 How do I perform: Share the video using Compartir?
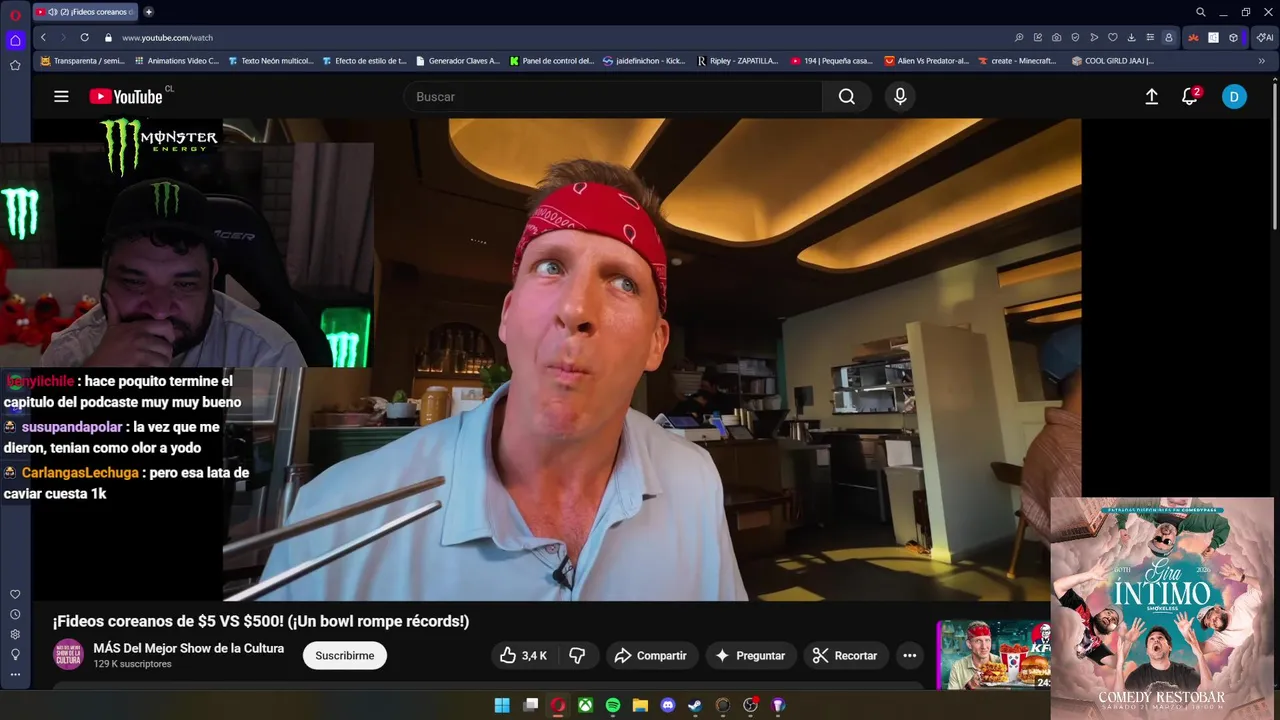pos(651,656)
